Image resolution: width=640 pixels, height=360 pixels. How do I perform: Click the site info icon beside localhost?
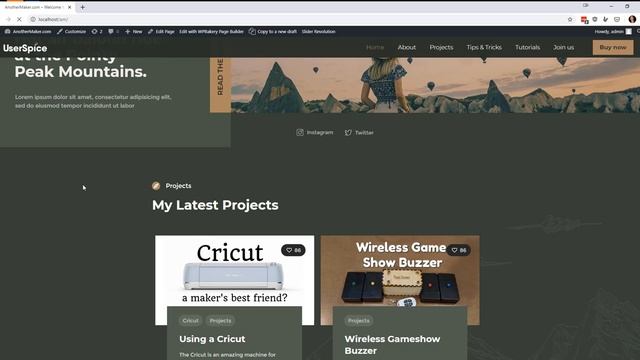(x=33, y=19)
